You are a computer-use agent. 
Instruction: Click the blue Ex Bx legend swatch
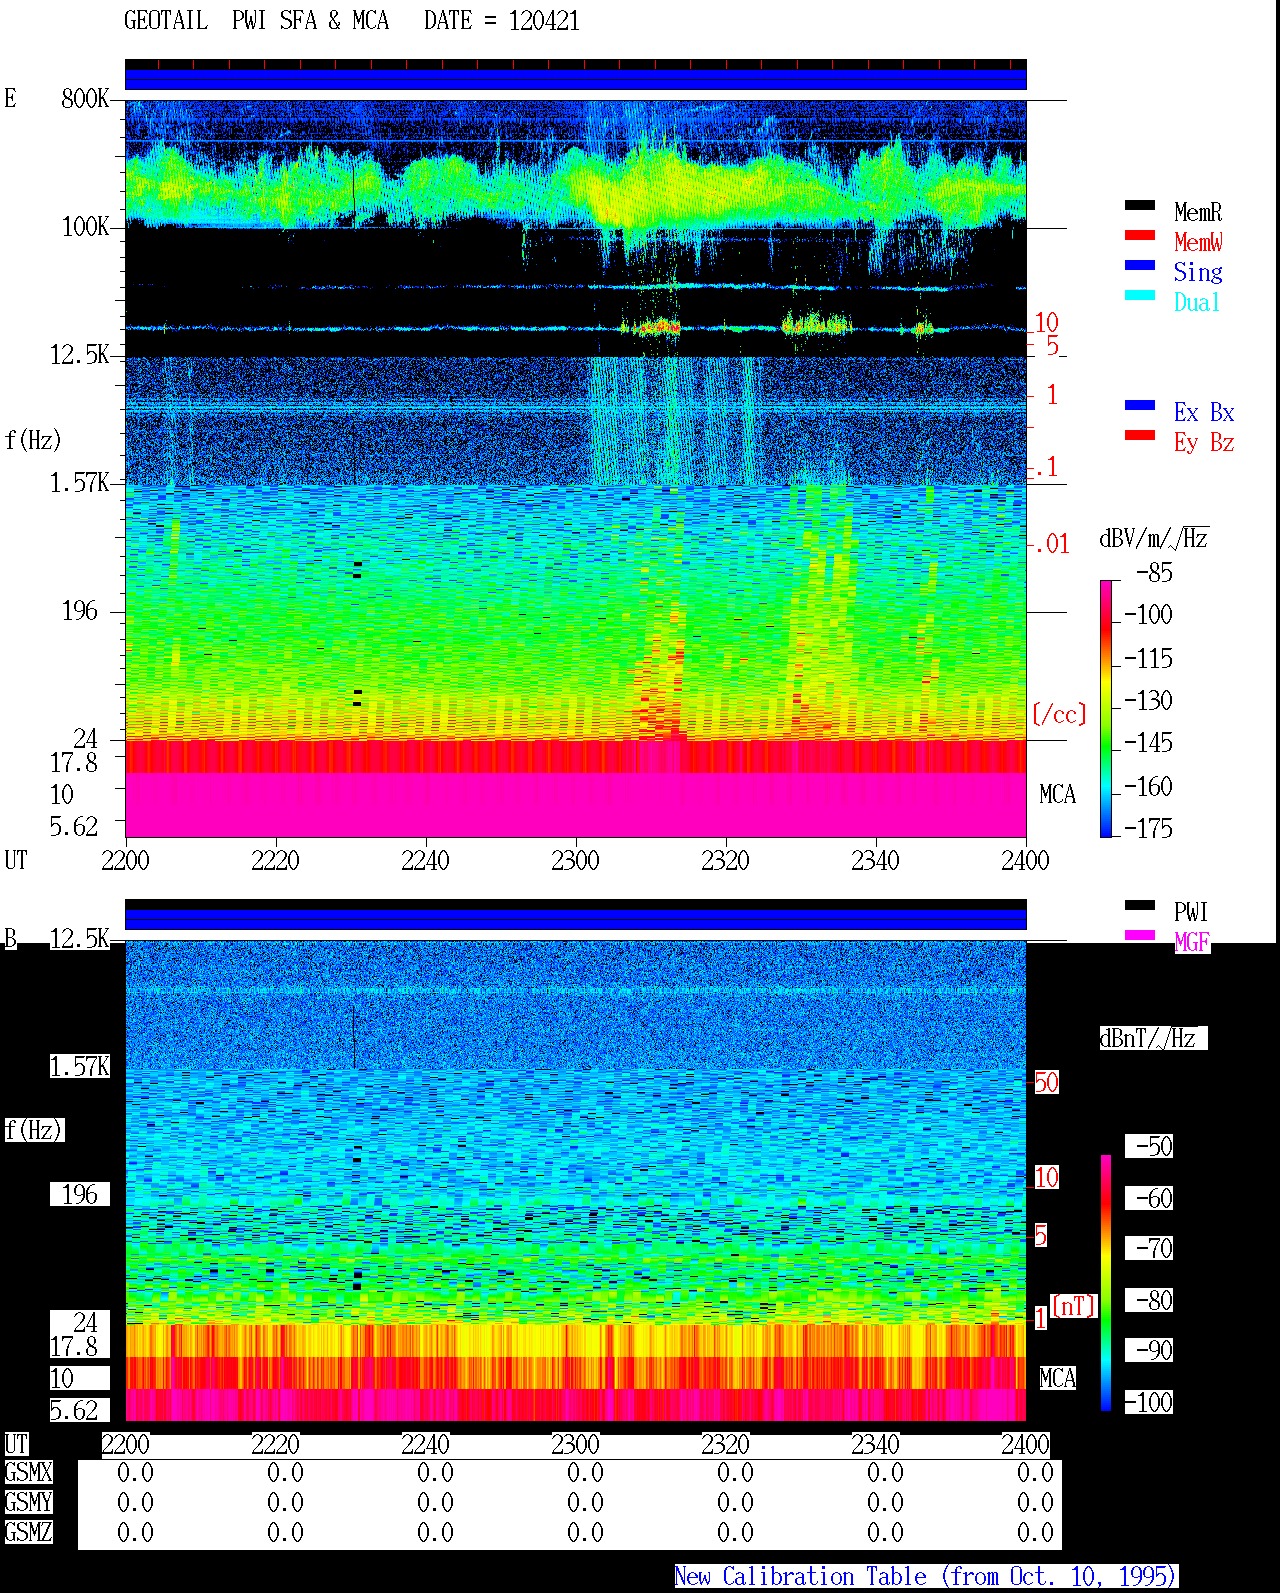[1139, 405]
